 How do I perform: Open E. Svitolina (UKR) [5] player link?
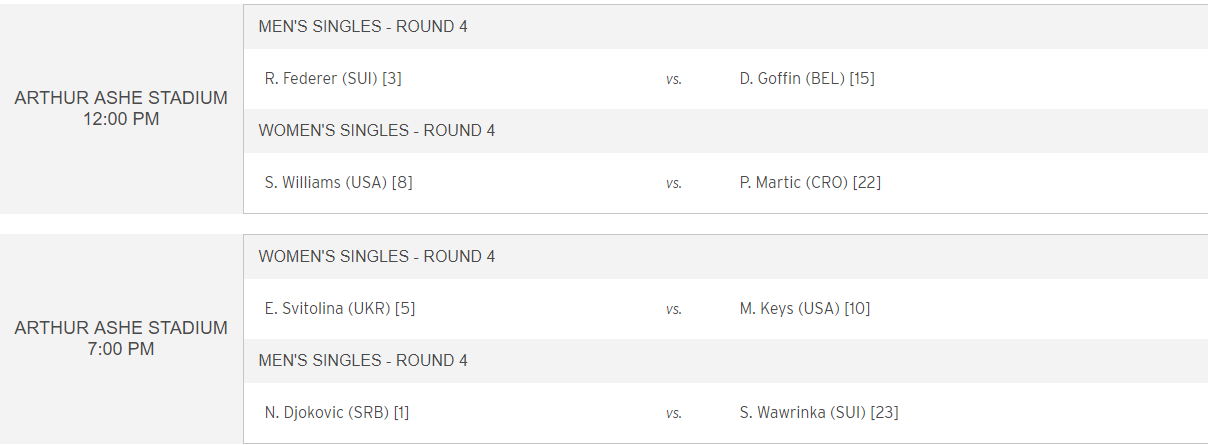(340, 308)
